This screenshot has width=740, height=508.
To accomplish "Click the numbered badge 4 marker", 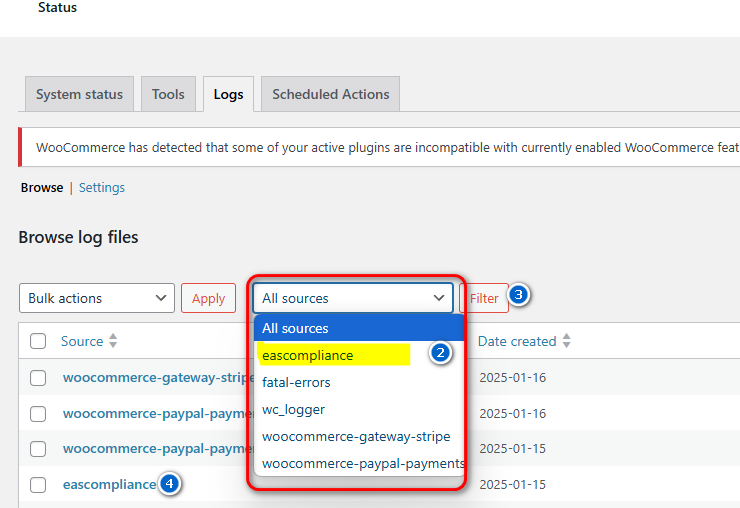I will (x=170, y=484).
